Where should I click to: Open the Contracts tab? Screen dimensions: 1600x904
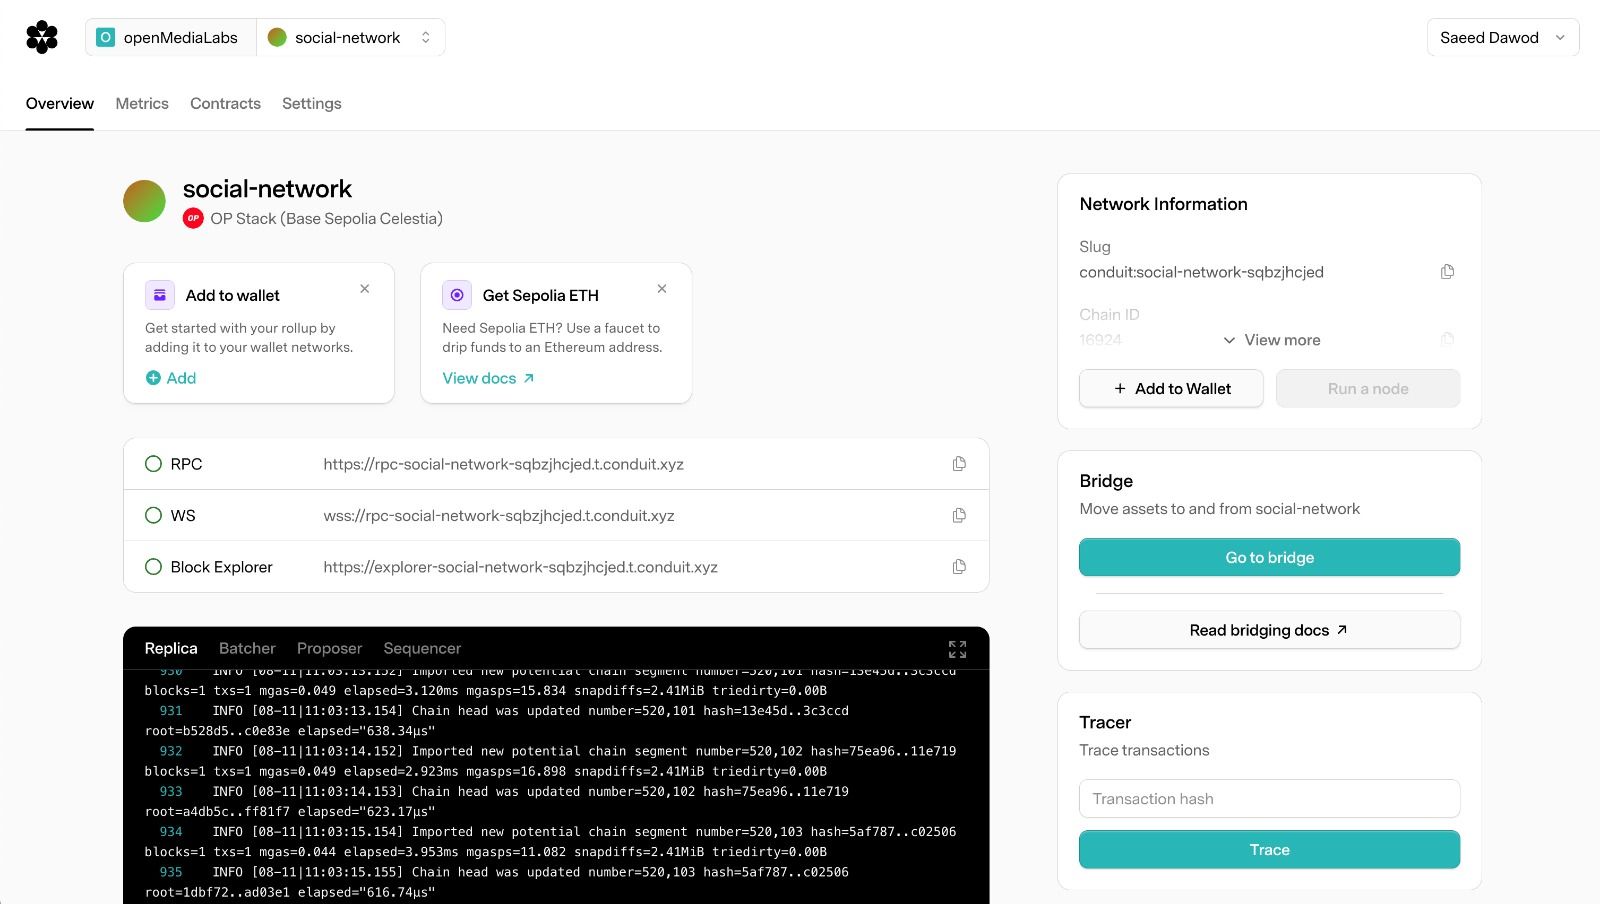pyautogui.click(x=225, y=103)
